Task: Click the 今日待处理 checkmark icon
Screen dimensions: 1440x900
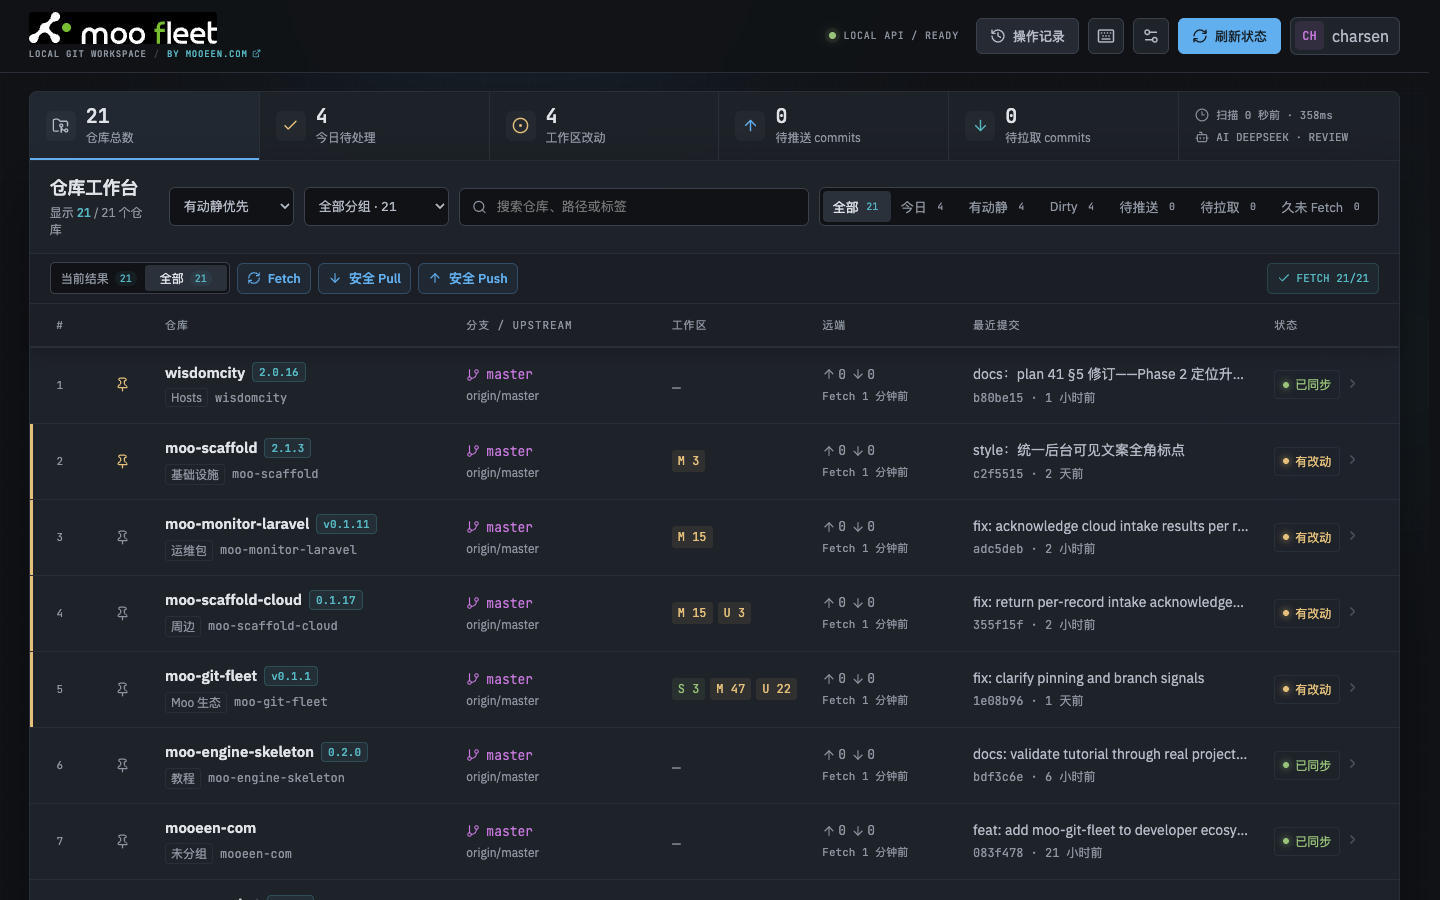Action: tap(290, 126)
